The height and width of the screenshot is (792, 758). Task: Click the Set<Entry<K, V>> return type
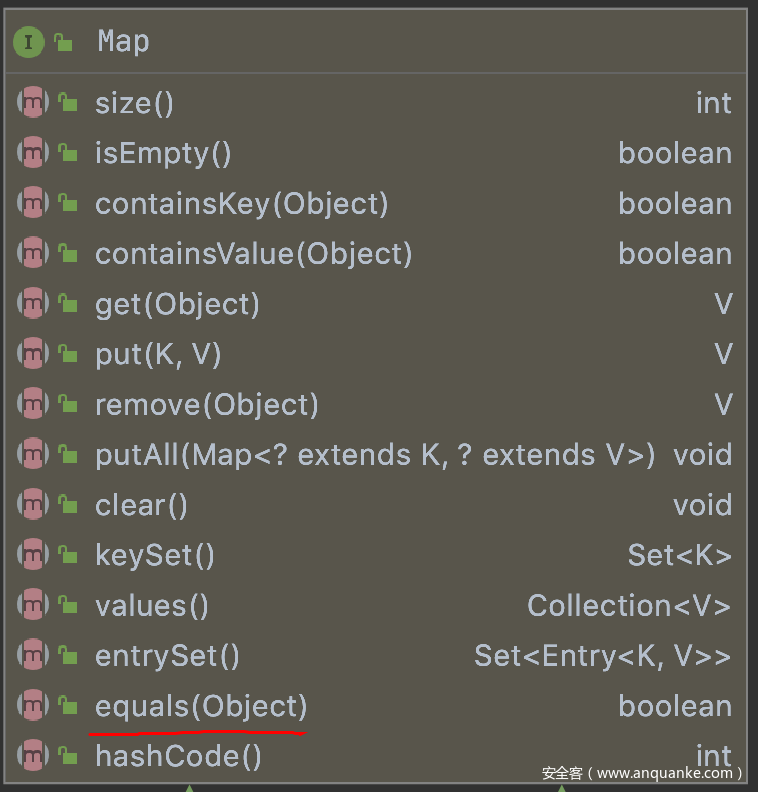point(603,656)
